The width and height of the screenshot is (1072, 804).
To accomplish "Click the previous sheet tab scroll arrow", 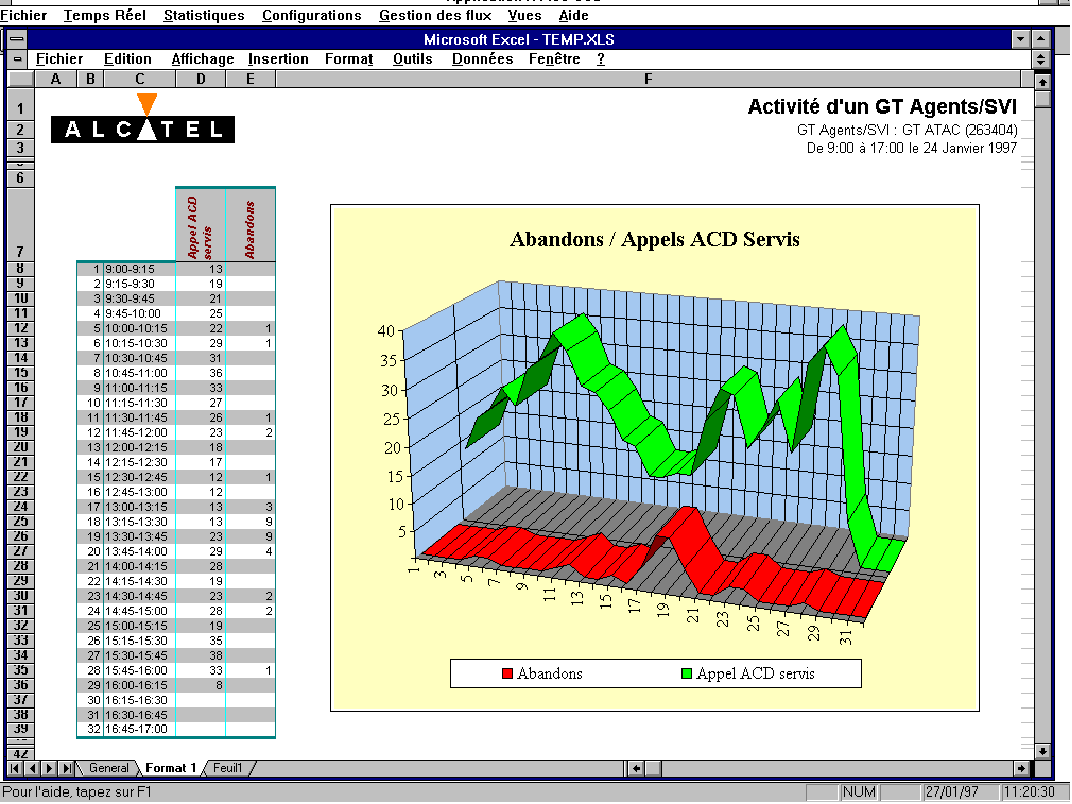I will (34, 768).
